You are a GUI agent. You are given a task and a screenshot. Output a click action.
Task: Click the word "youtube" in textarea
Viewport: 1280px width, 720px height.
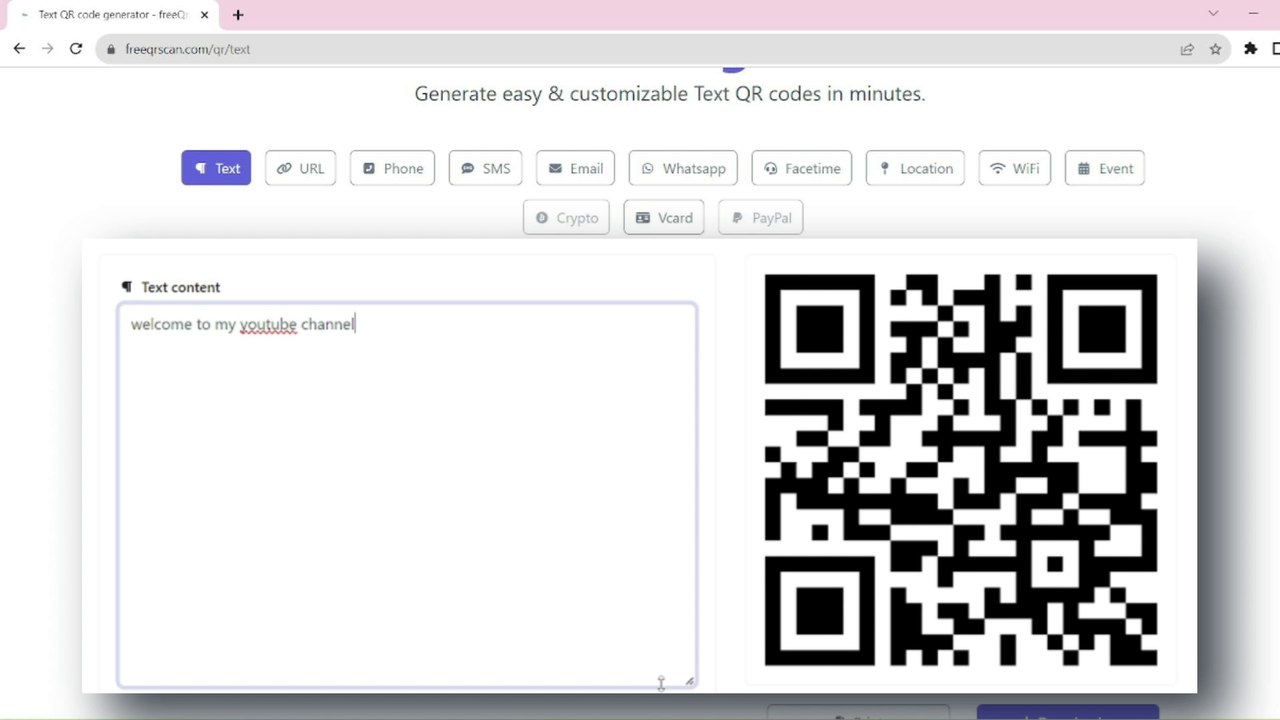(x=268, y=324)
